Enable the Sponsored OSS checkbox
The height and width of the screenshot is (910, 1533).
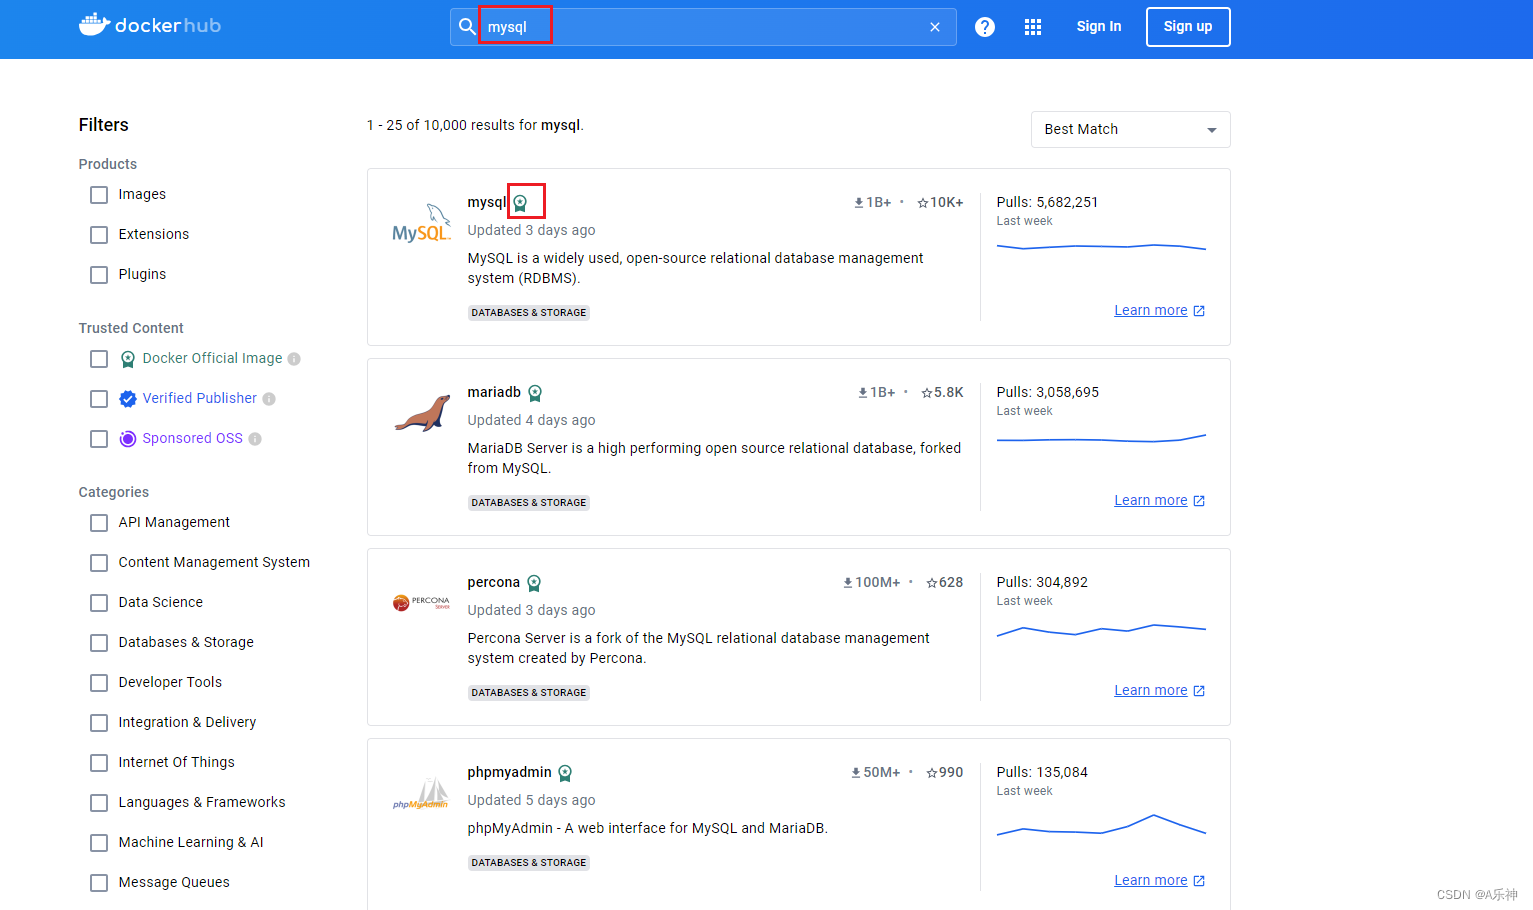(99, 439)
